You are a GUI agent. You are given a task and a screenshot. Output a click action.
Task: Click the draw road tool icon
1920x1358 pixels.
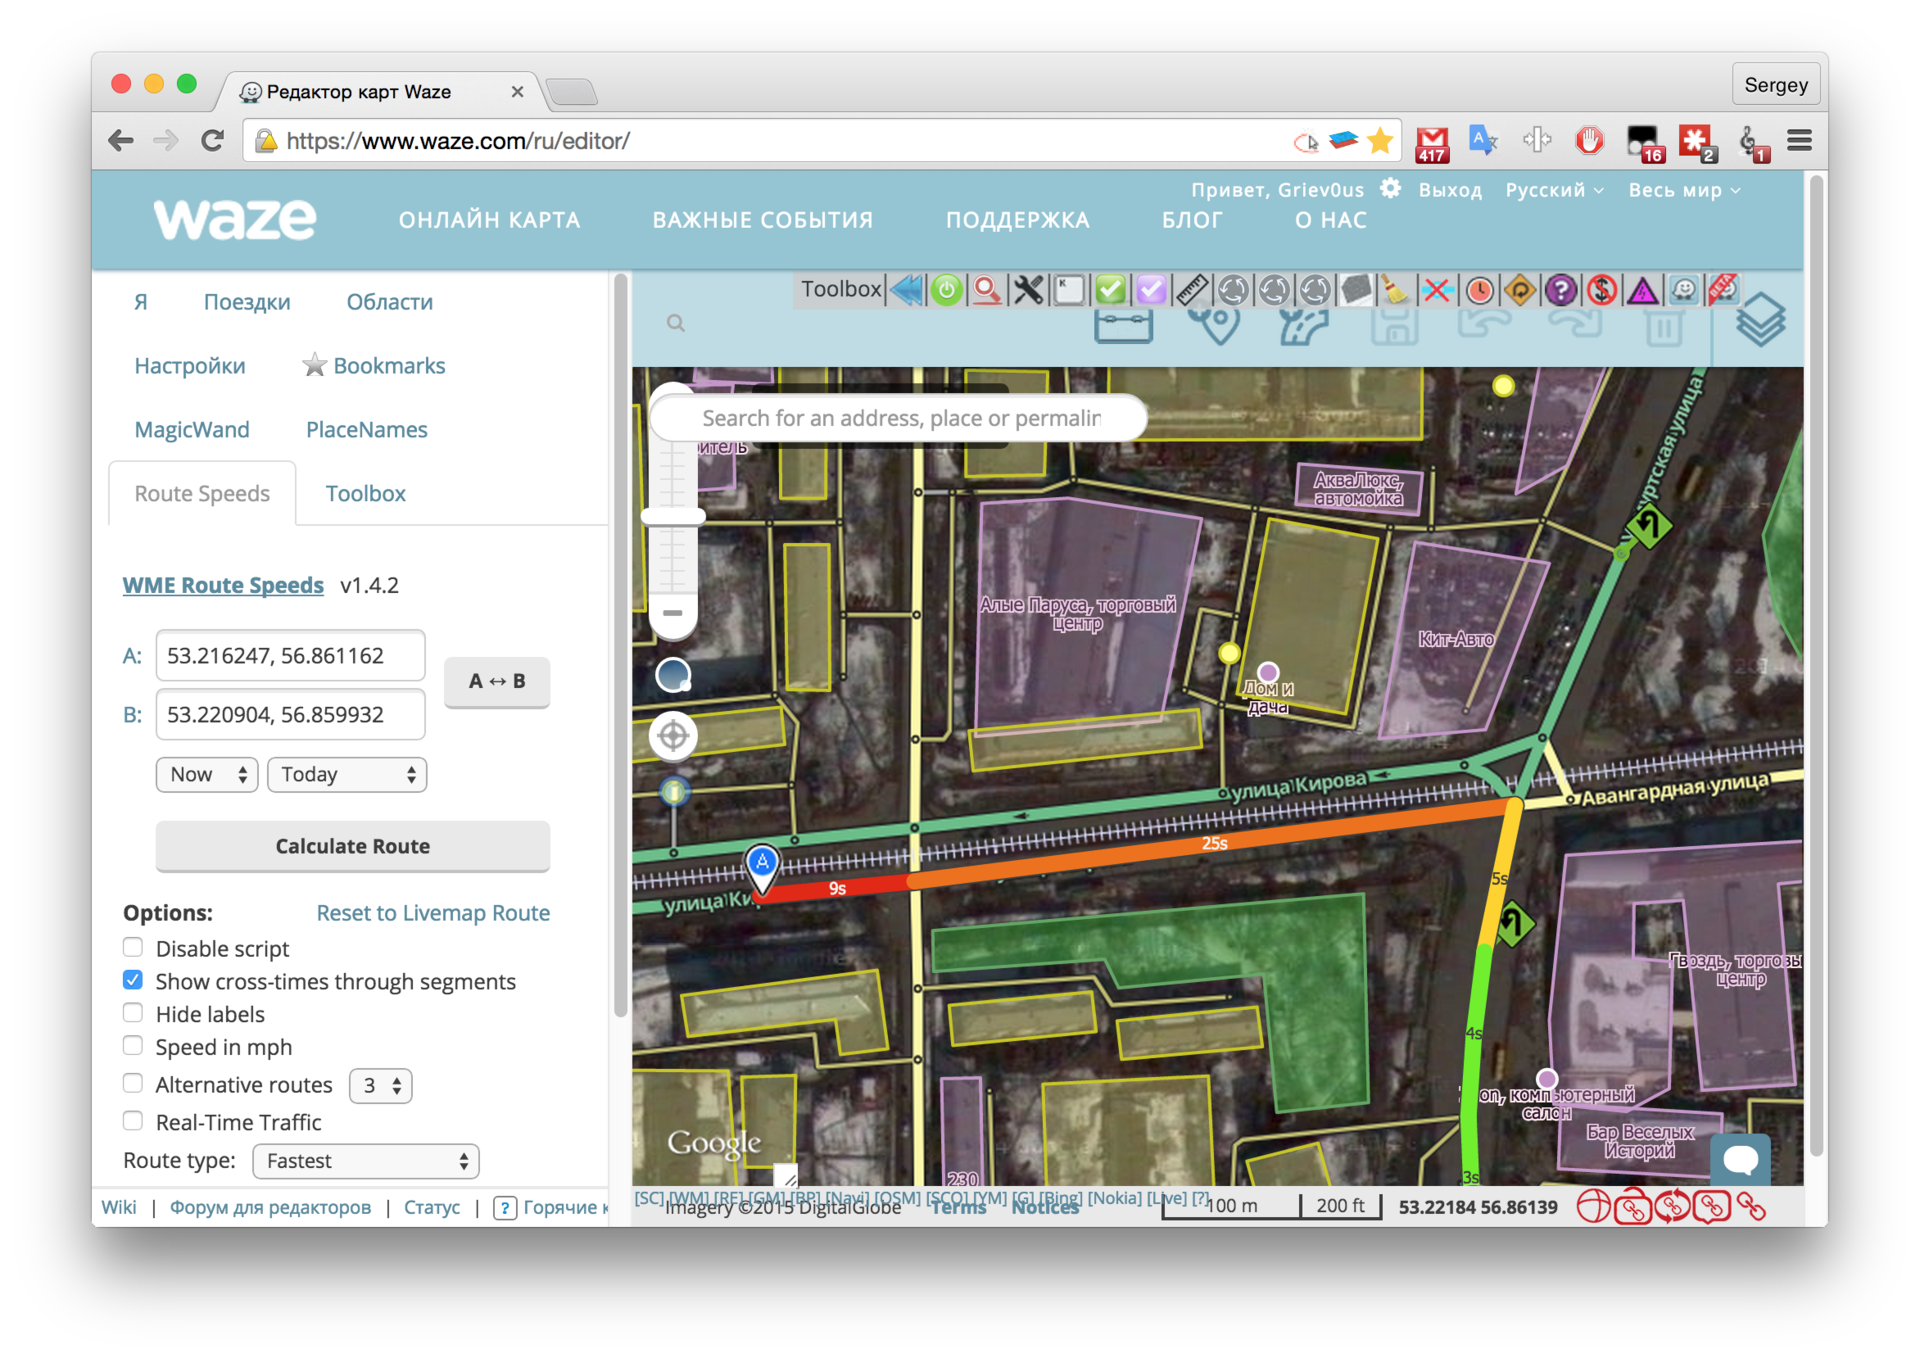coord(1304,325)
